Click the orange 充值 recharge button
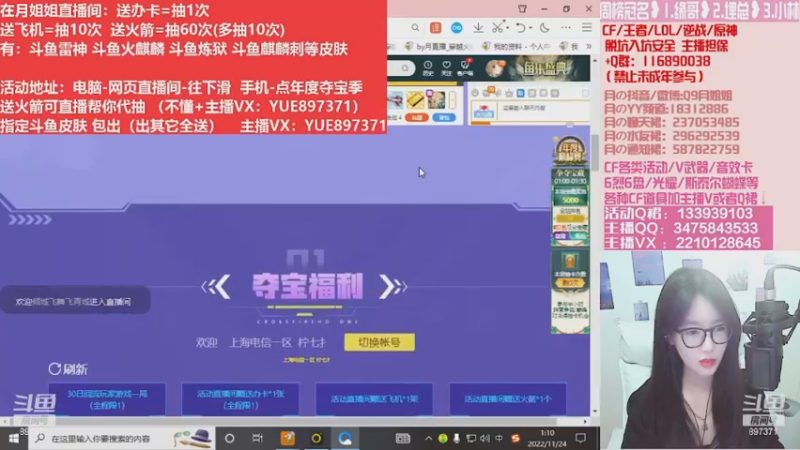Screen dimensions: 800x450 417,117
